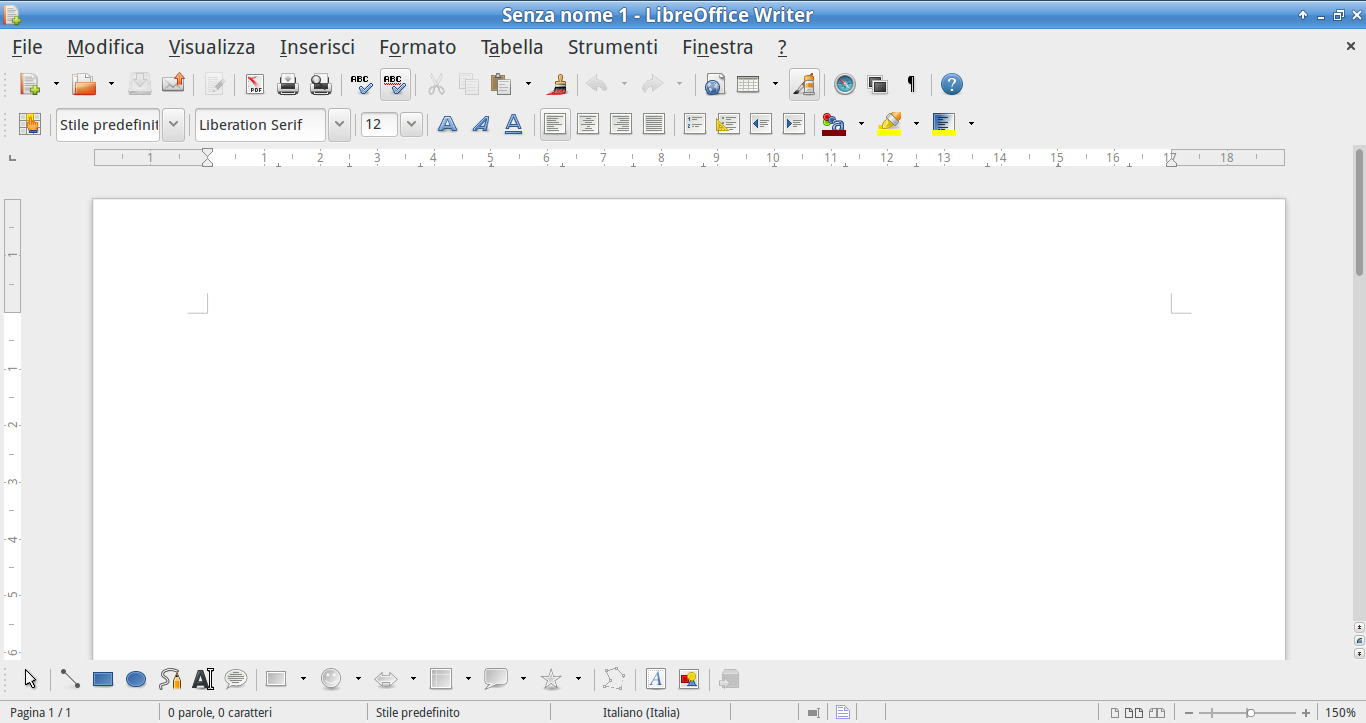Toggle the drawing functions toolbar
1366x723 pixels.
tap(804, 85)
